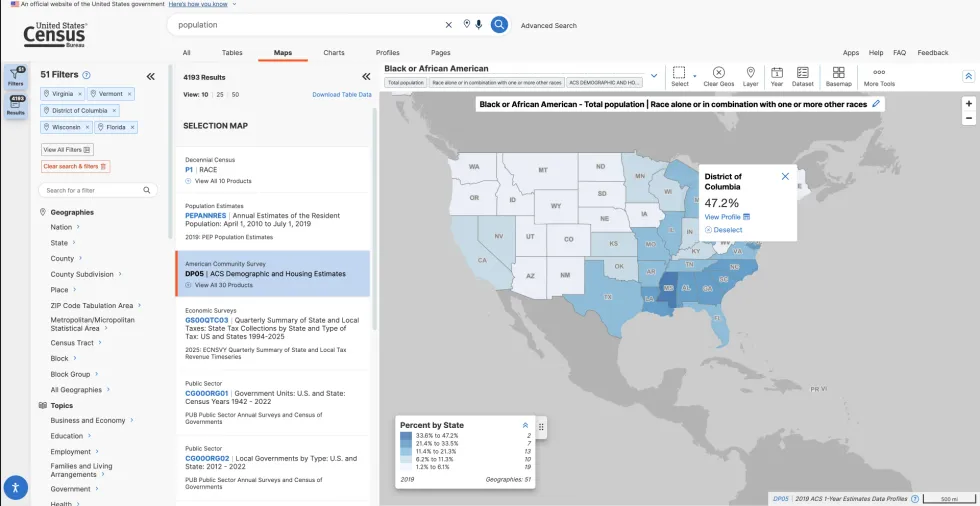
Task: Remove the Vermont filter chip
Action: 129,94
